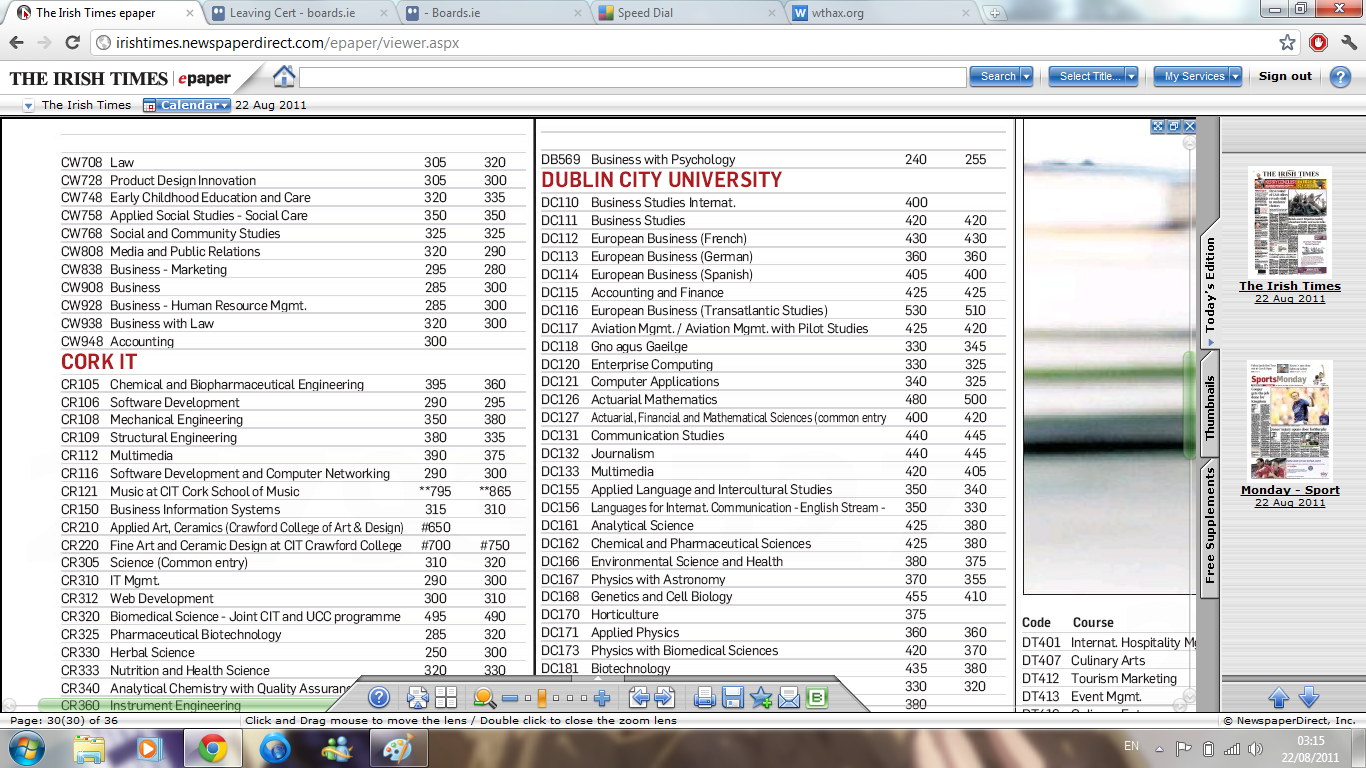The height and width of the screenshot is (768, 1366).
Task: Click the star bookmark add icon
Action: 761,698
